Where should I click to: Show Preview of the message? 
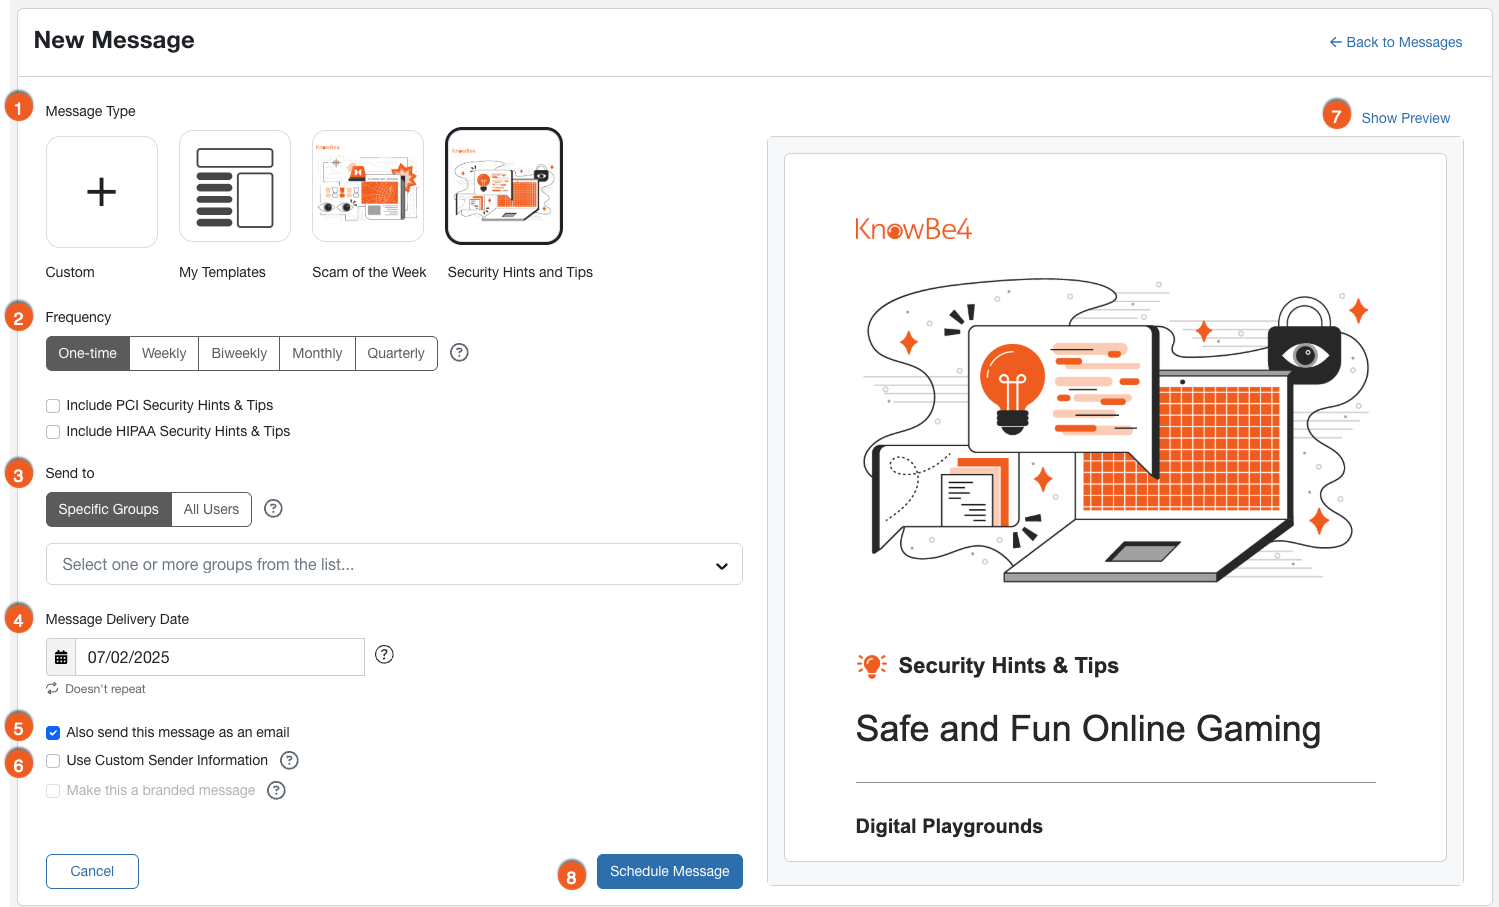[1405, 117]
